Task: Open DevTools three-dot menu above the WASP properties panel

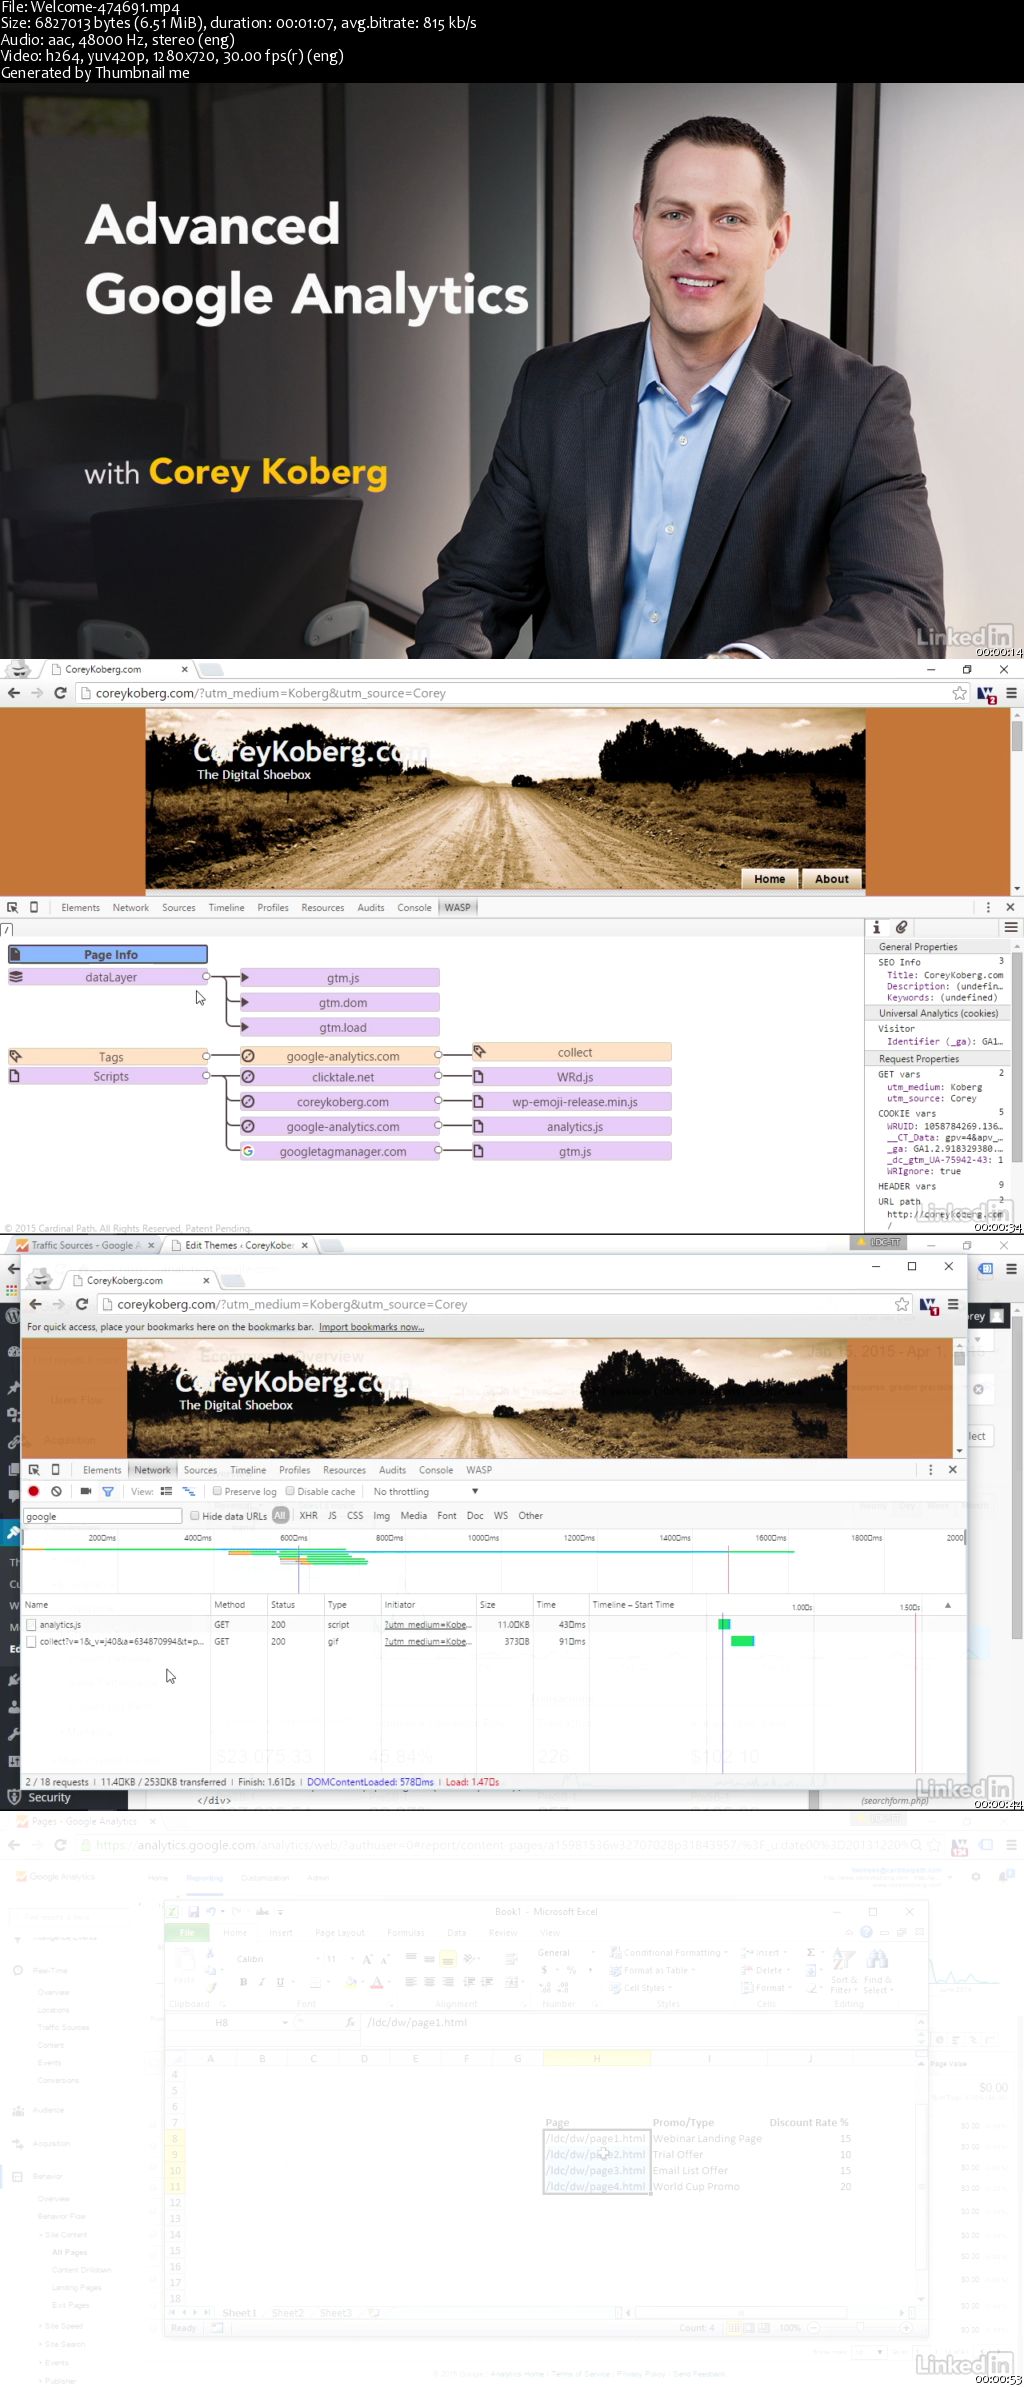Action: tap(988, 907)
